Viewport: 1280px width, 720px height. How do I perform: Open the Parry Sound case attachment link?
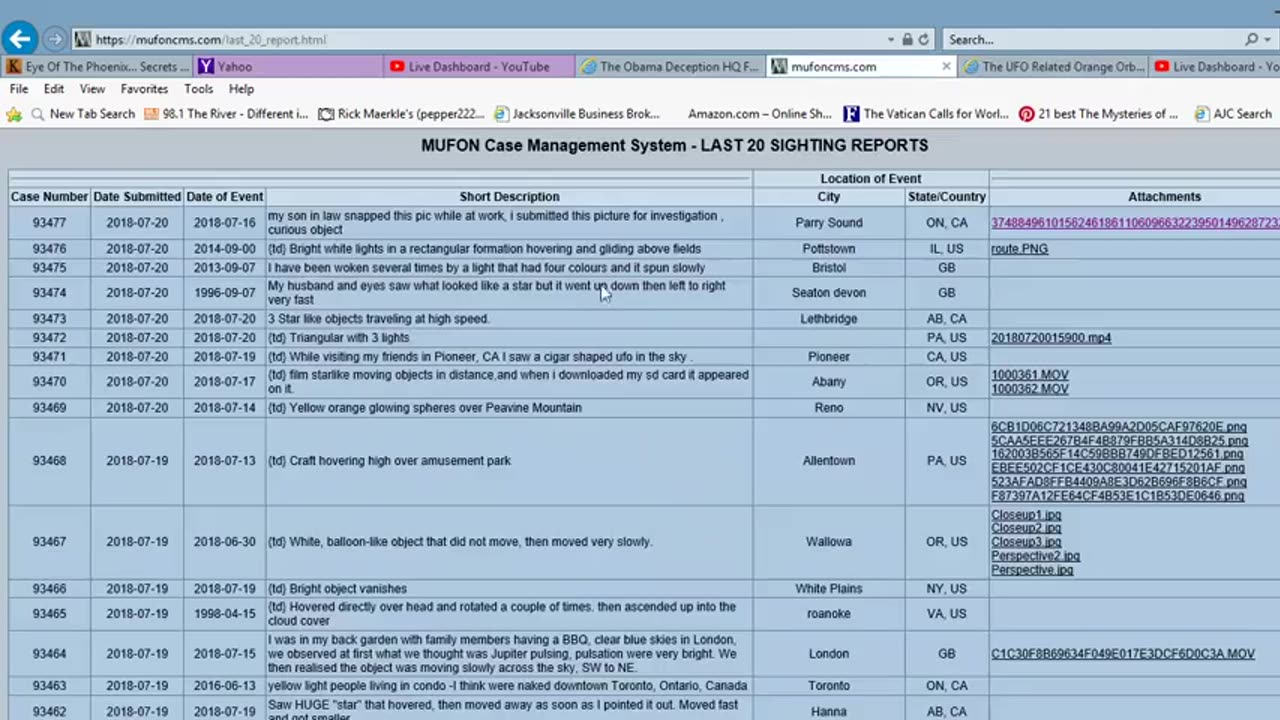click(1135, 223)
